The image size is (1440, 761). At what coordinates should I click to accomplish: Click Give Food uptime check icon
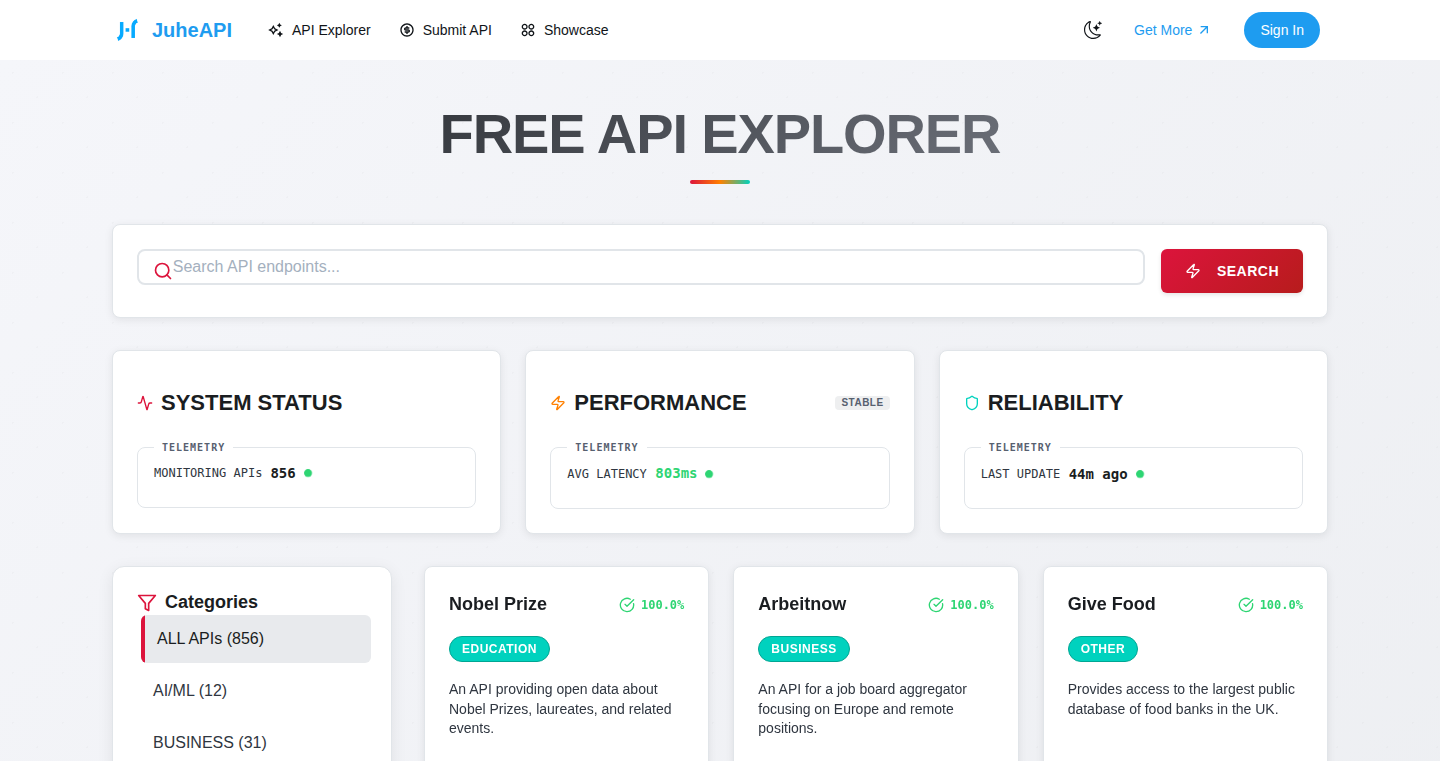[x=1246, y=605]
